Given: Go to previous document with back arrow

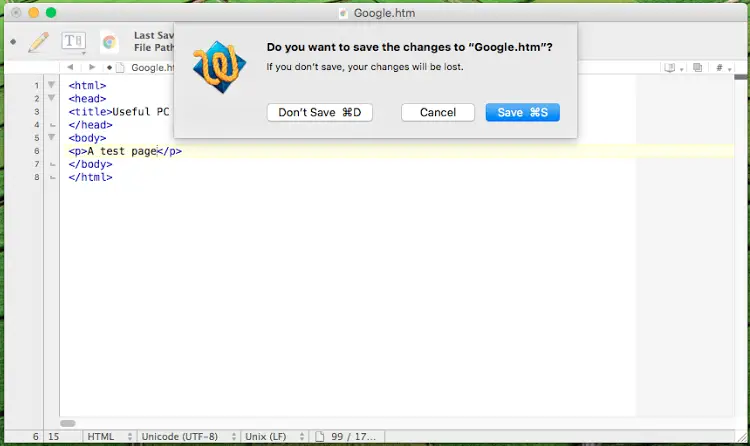Looking at the screenshot, I should point(70,67).
